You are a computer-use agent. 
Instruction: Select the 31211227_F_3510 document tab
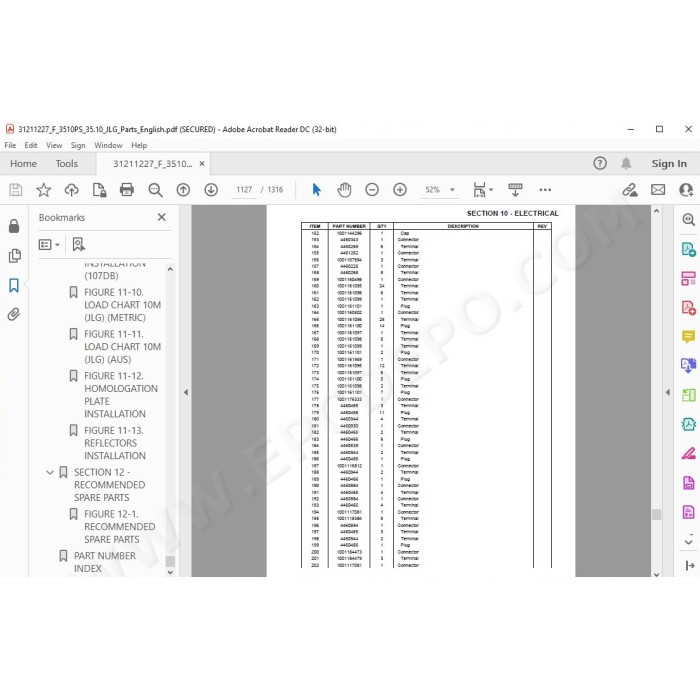[153, 163]
